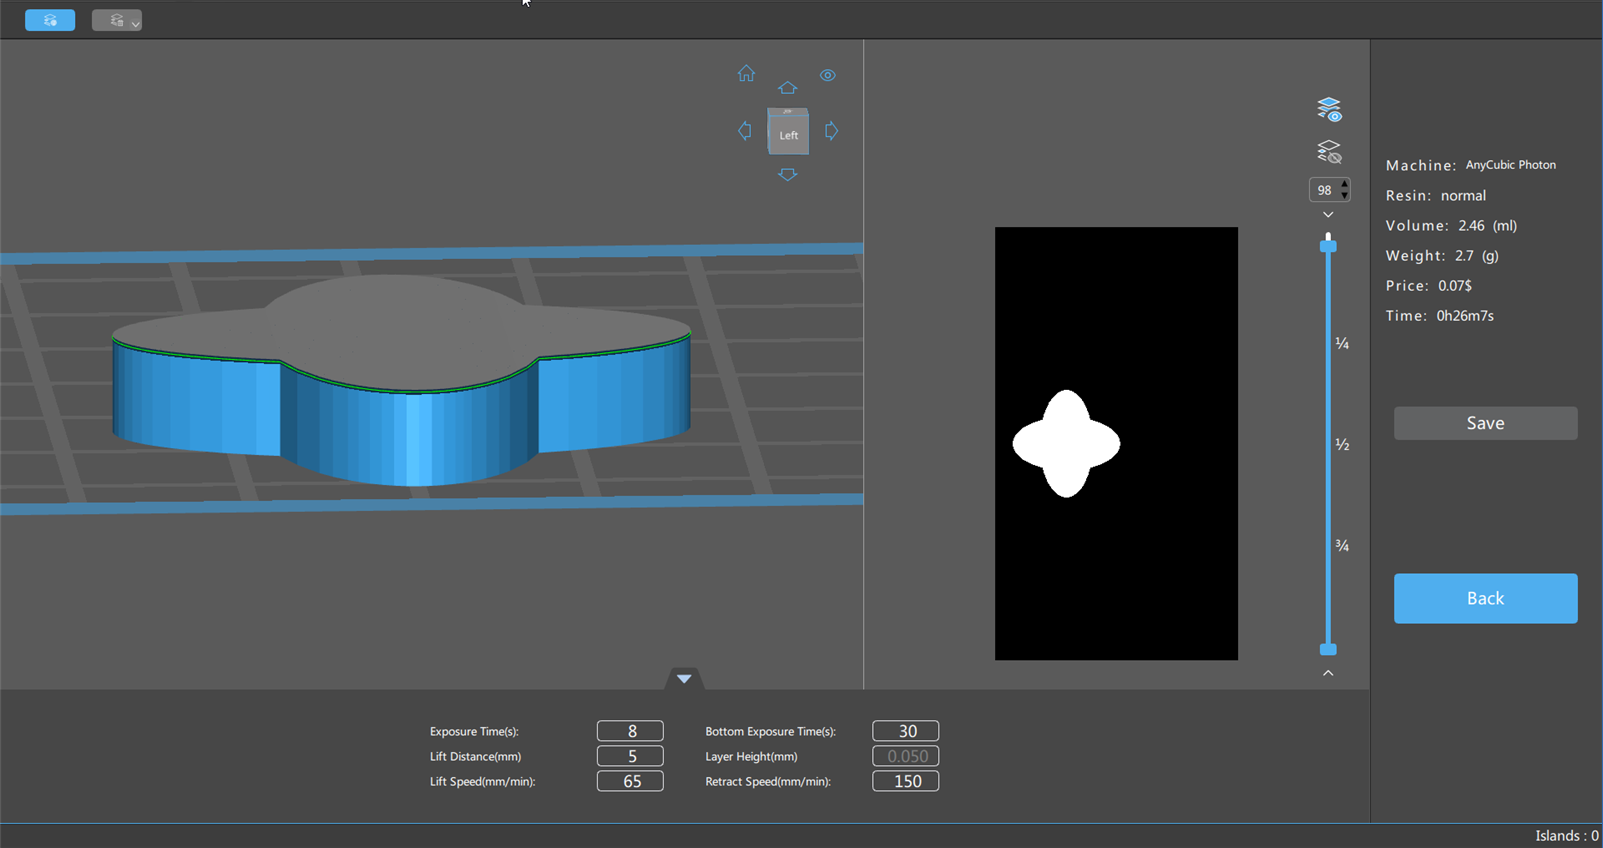Rotate view down with the down arrow
The height and width of the screenshot is (848, 1603).
(x=788, y=175)
